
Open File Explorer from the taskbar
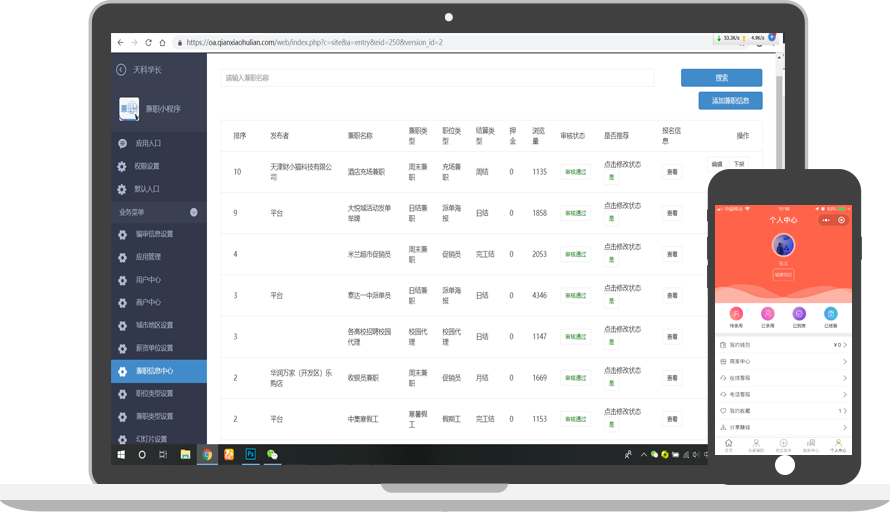185,455
